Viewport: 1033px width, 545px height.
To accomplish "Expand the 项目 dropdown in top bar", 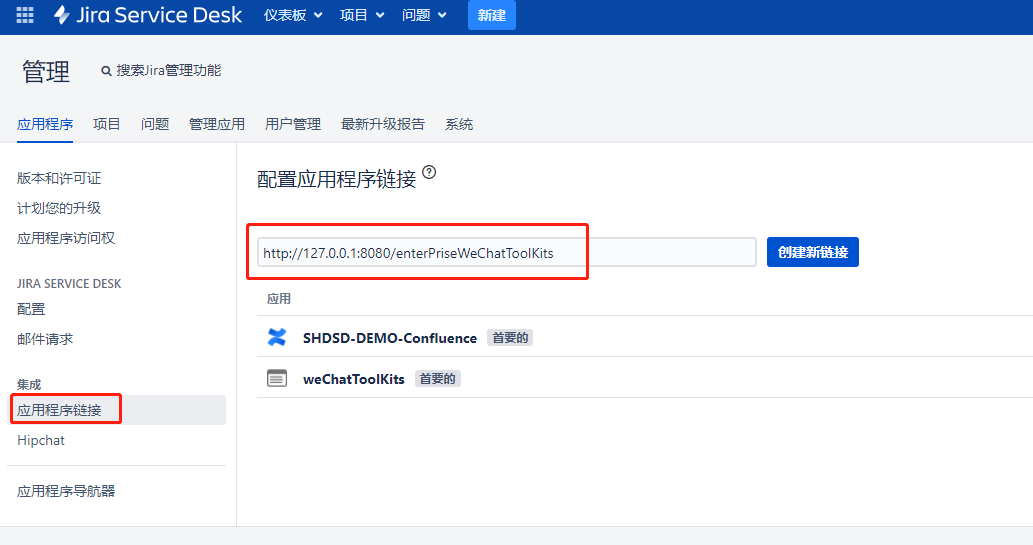I will (361, 15).
